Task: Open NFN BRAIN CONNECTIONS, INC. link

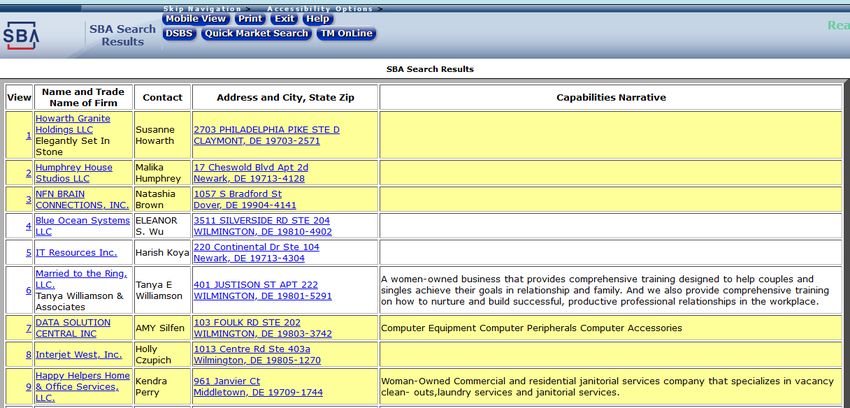Action: (x=82, y=199)
